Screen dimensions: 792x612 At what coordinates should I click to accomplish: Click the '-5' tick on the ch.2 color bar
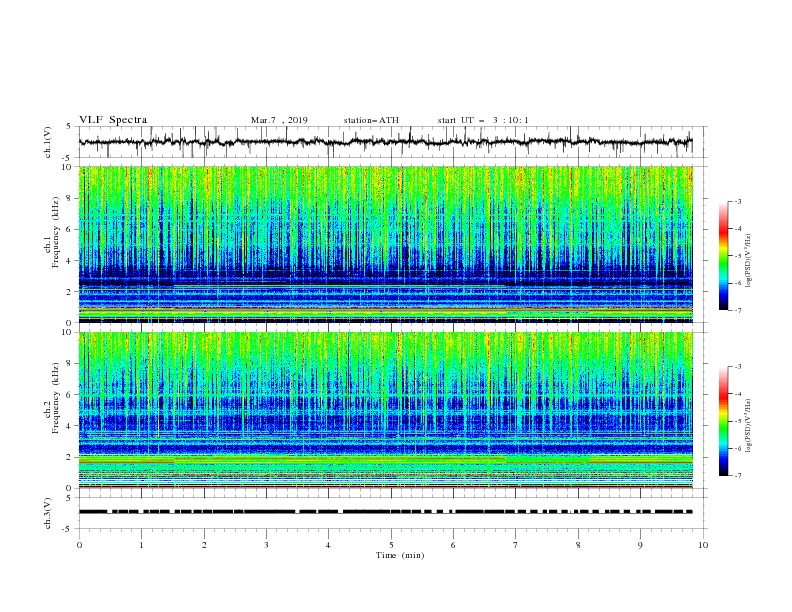(x=738, y=421)
